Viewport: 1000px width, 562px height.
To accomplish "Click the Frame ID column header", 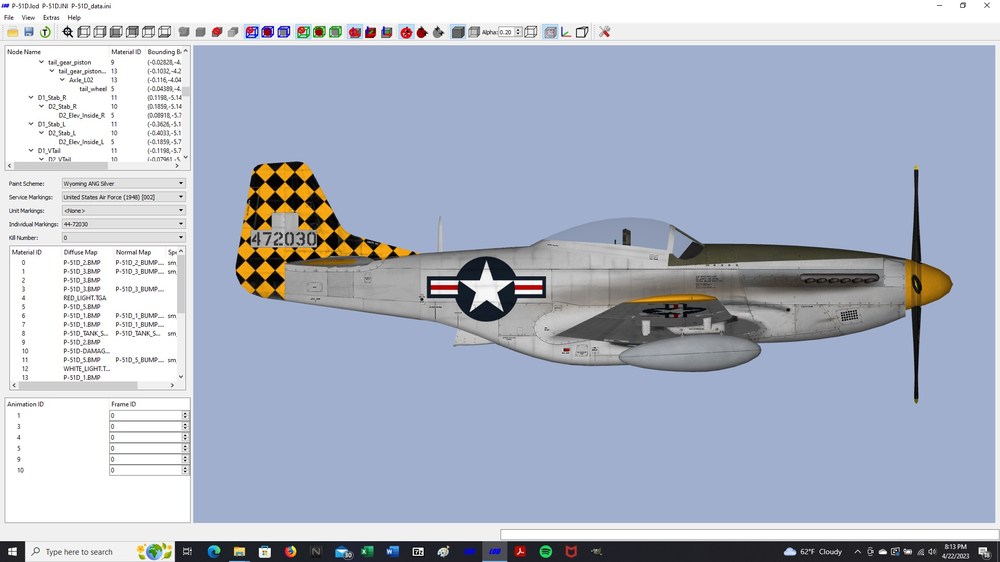I will tap(124, 404).
